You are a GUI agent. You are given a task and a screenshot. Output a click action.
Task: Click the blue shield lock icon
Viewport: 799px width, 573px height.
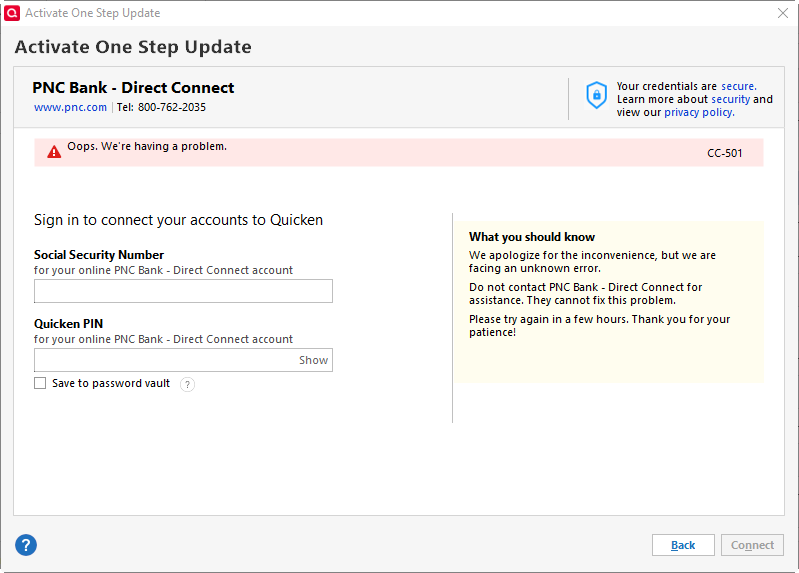pos(596,95)
